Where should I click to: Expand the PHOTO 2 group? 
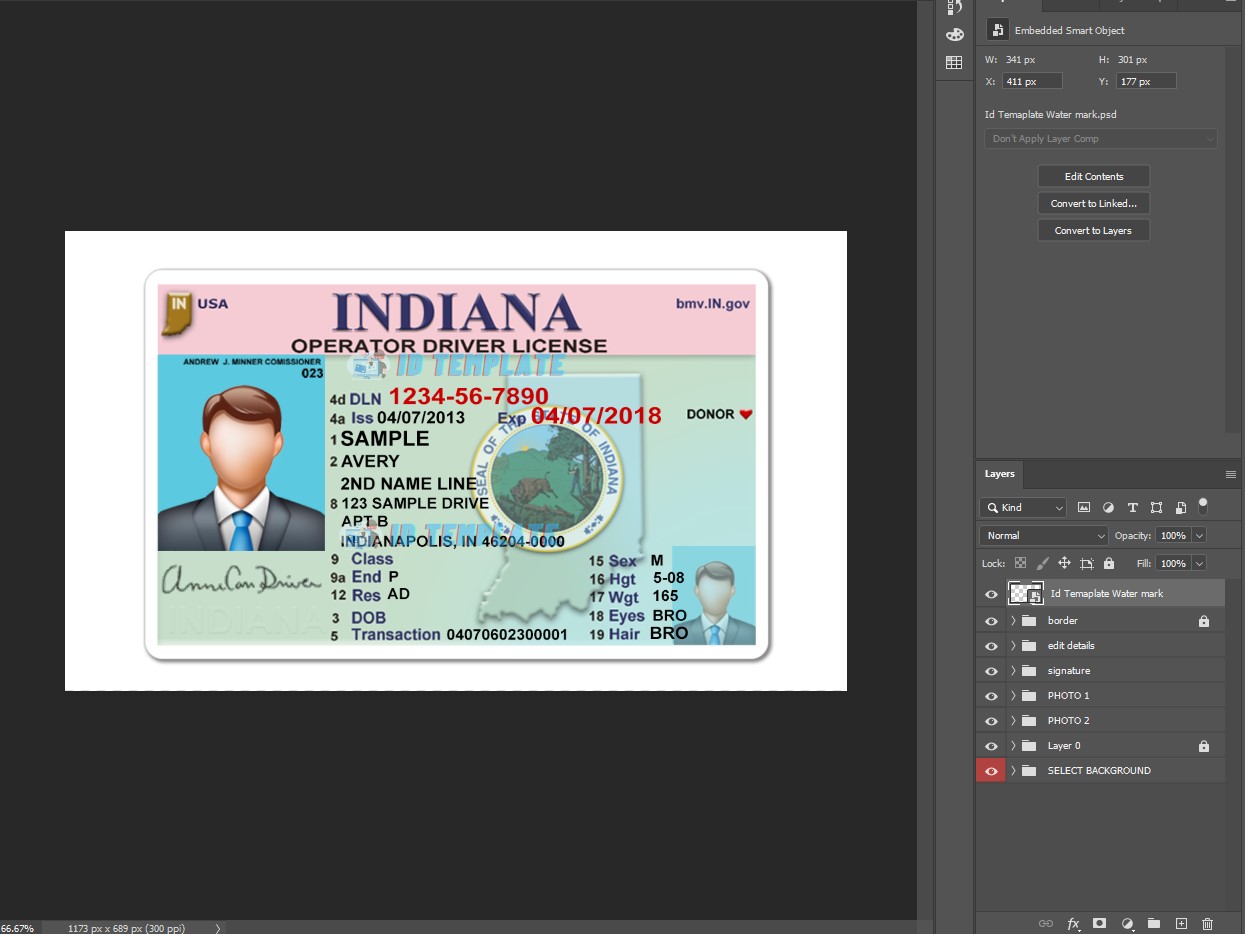[1013, 721]
